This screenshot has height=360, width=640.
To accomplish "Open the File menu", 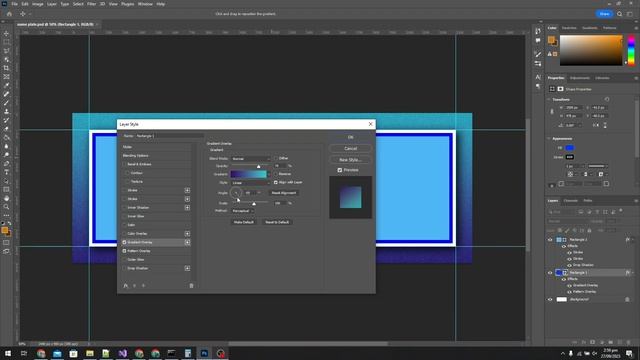I will click(x=14, y=4).
